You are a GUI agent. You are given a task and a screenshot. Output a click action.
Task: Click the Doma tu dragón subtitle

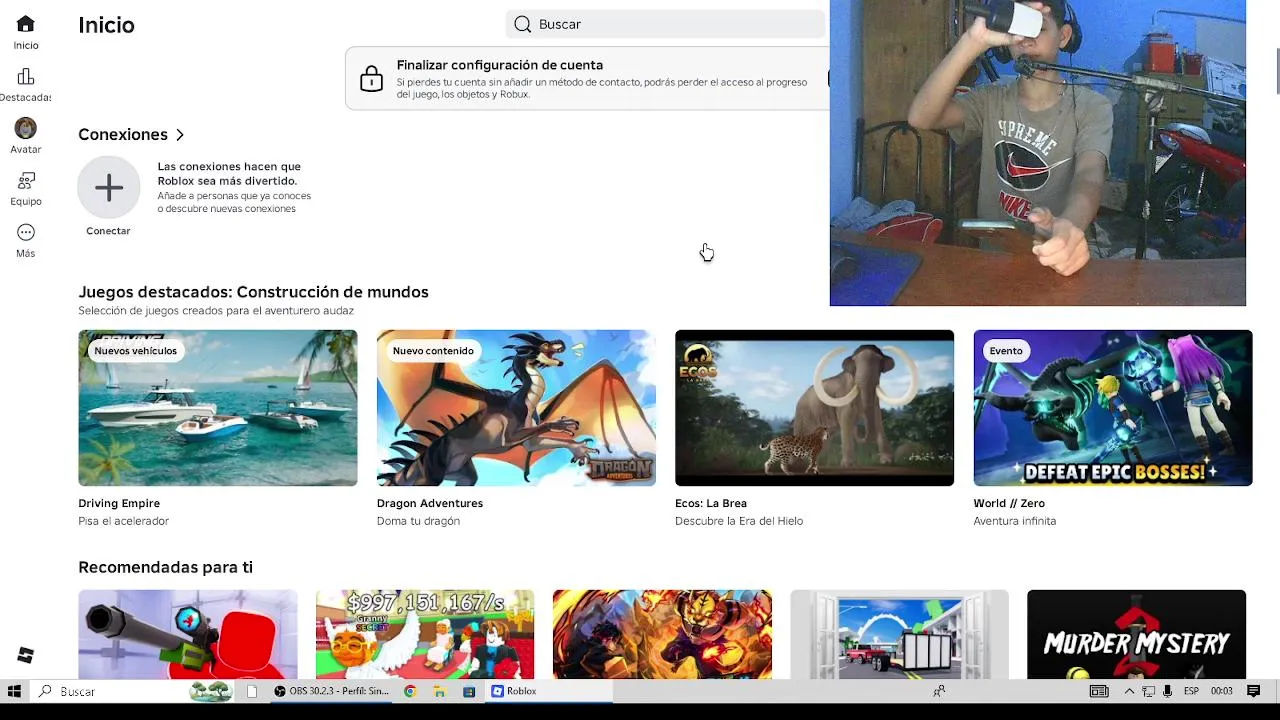click(418, 521)
